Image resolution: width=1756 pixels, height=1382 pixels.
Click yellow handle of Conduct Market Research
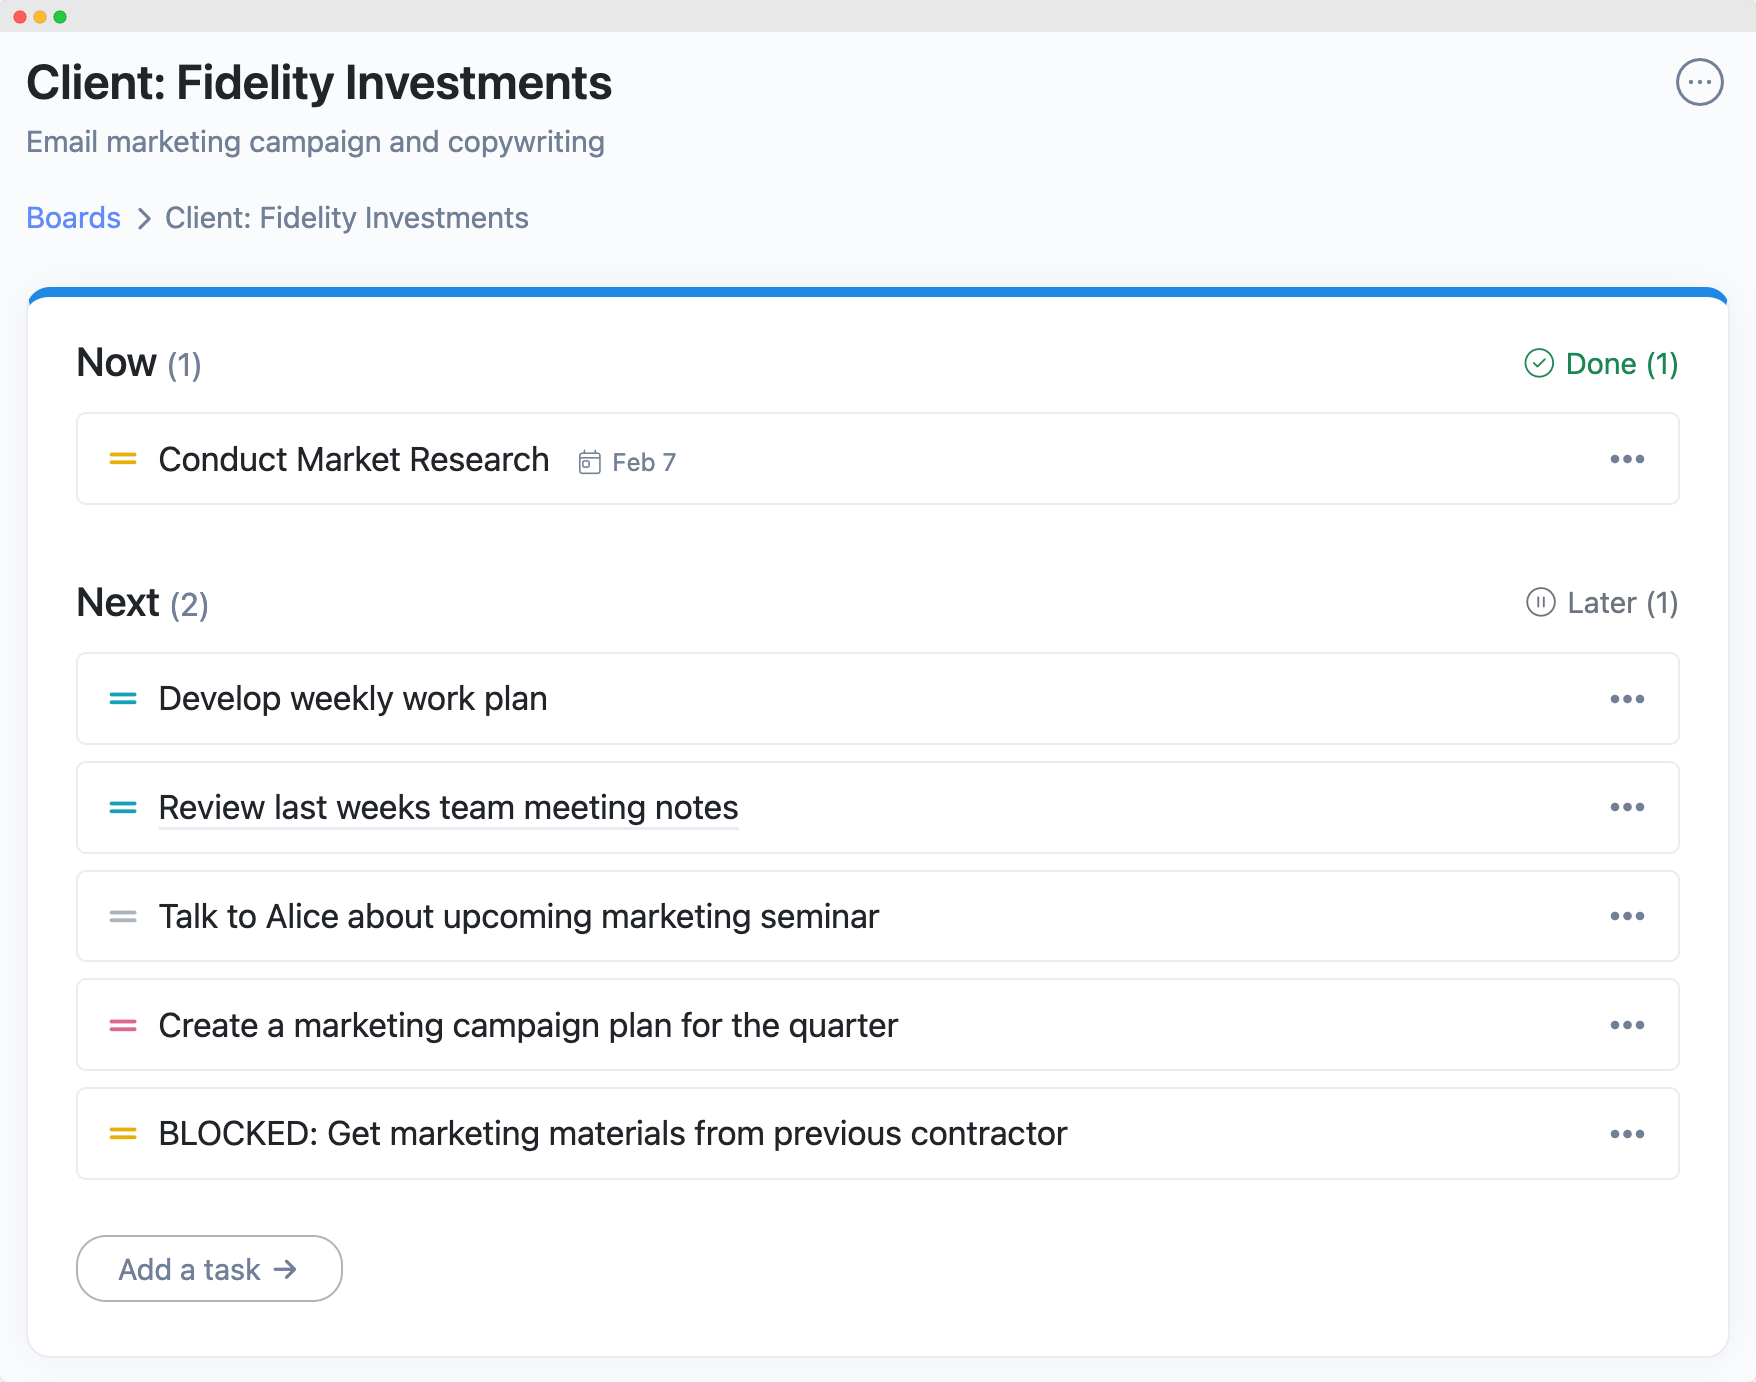[123, 459]
